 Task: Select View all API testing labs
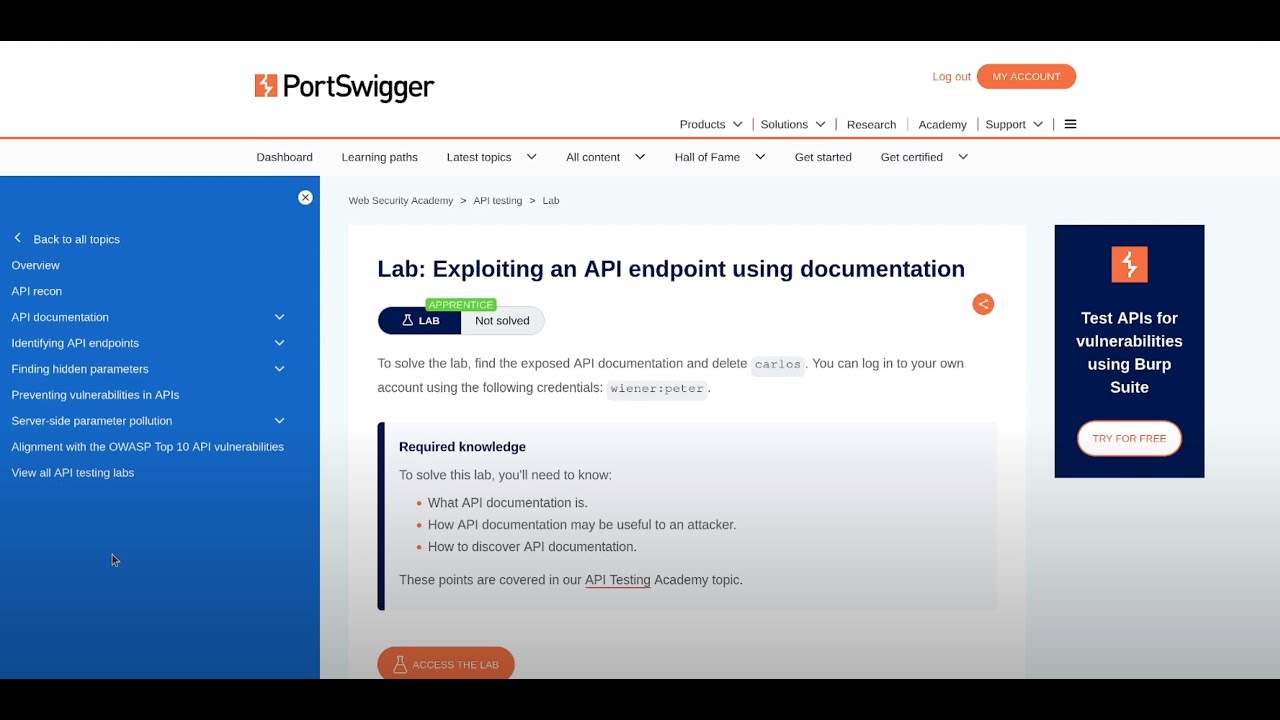[72, 473]
